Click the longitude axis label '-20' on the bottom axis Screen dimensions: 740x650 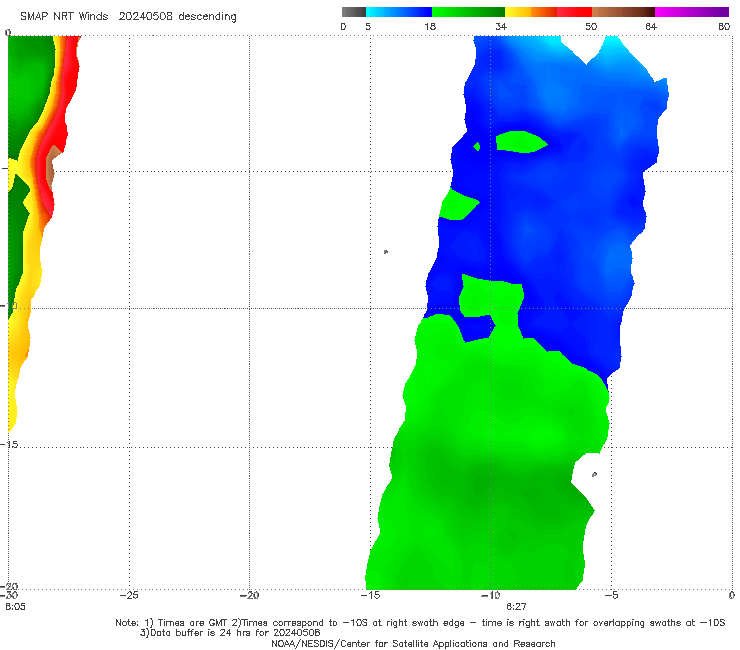[249, 595]
